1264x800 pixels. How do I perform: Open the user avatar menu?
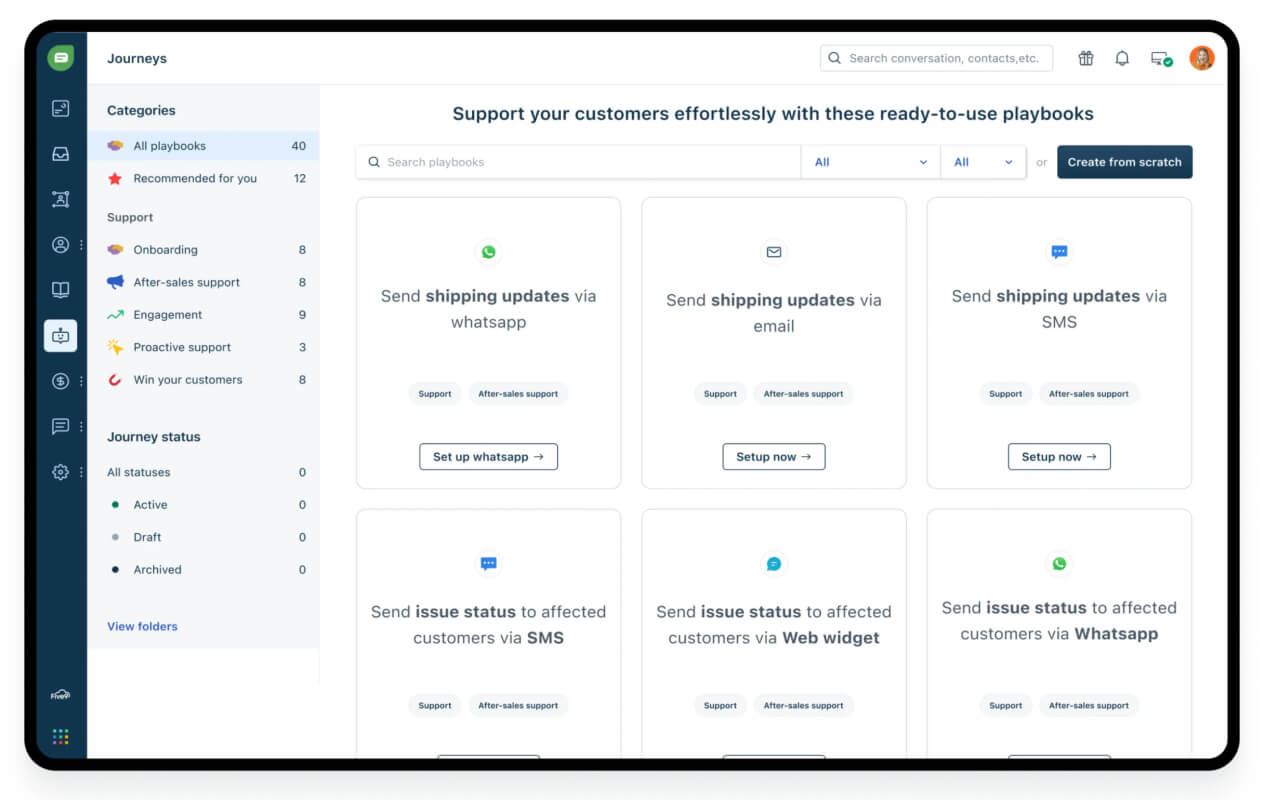click(1202, 58)
